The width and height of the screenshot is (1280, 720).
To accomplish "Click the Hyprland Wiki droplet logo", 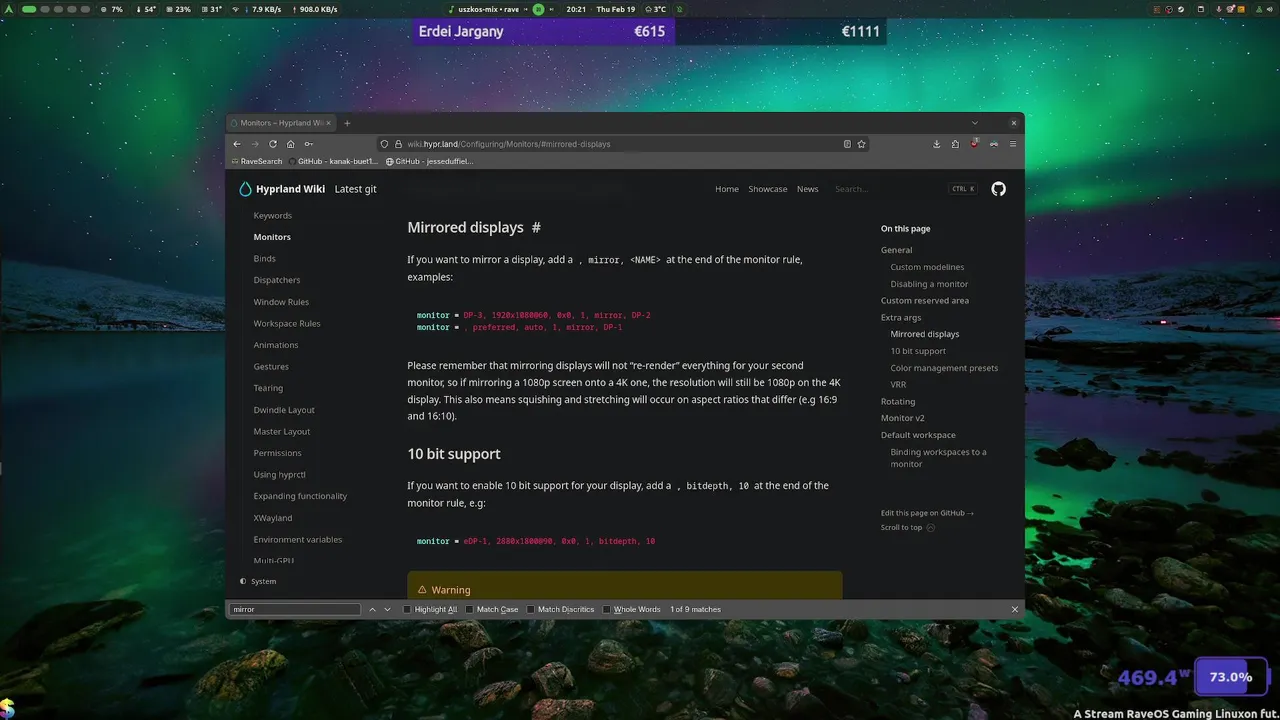I will (x=245, y=189).
